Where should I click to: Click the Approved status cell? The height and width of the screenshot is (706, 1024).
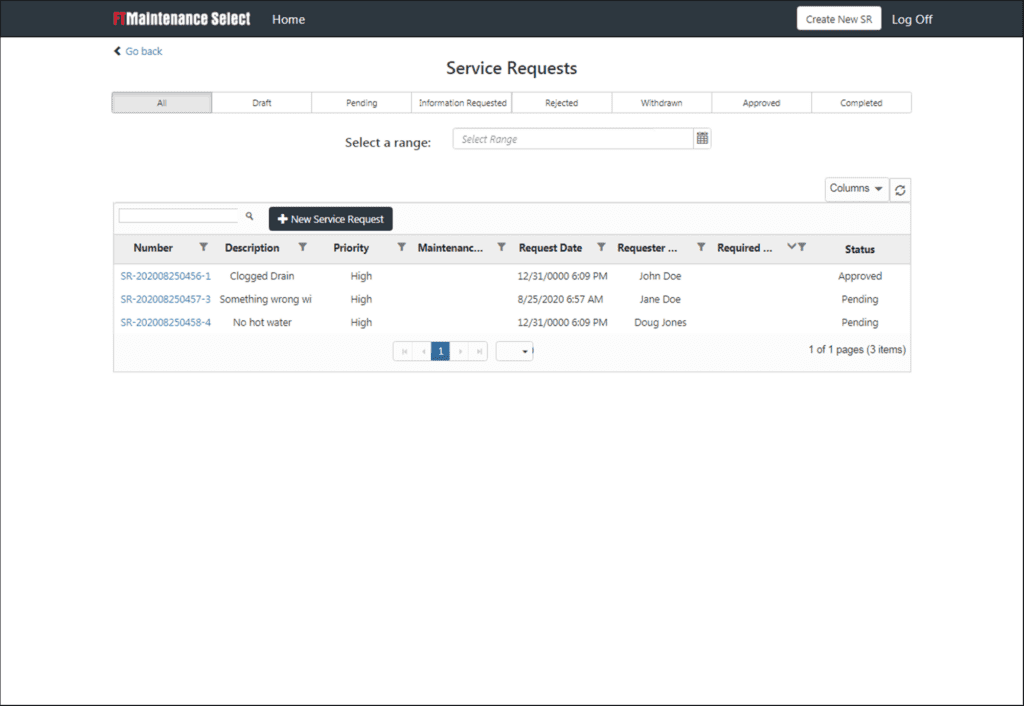860,276
